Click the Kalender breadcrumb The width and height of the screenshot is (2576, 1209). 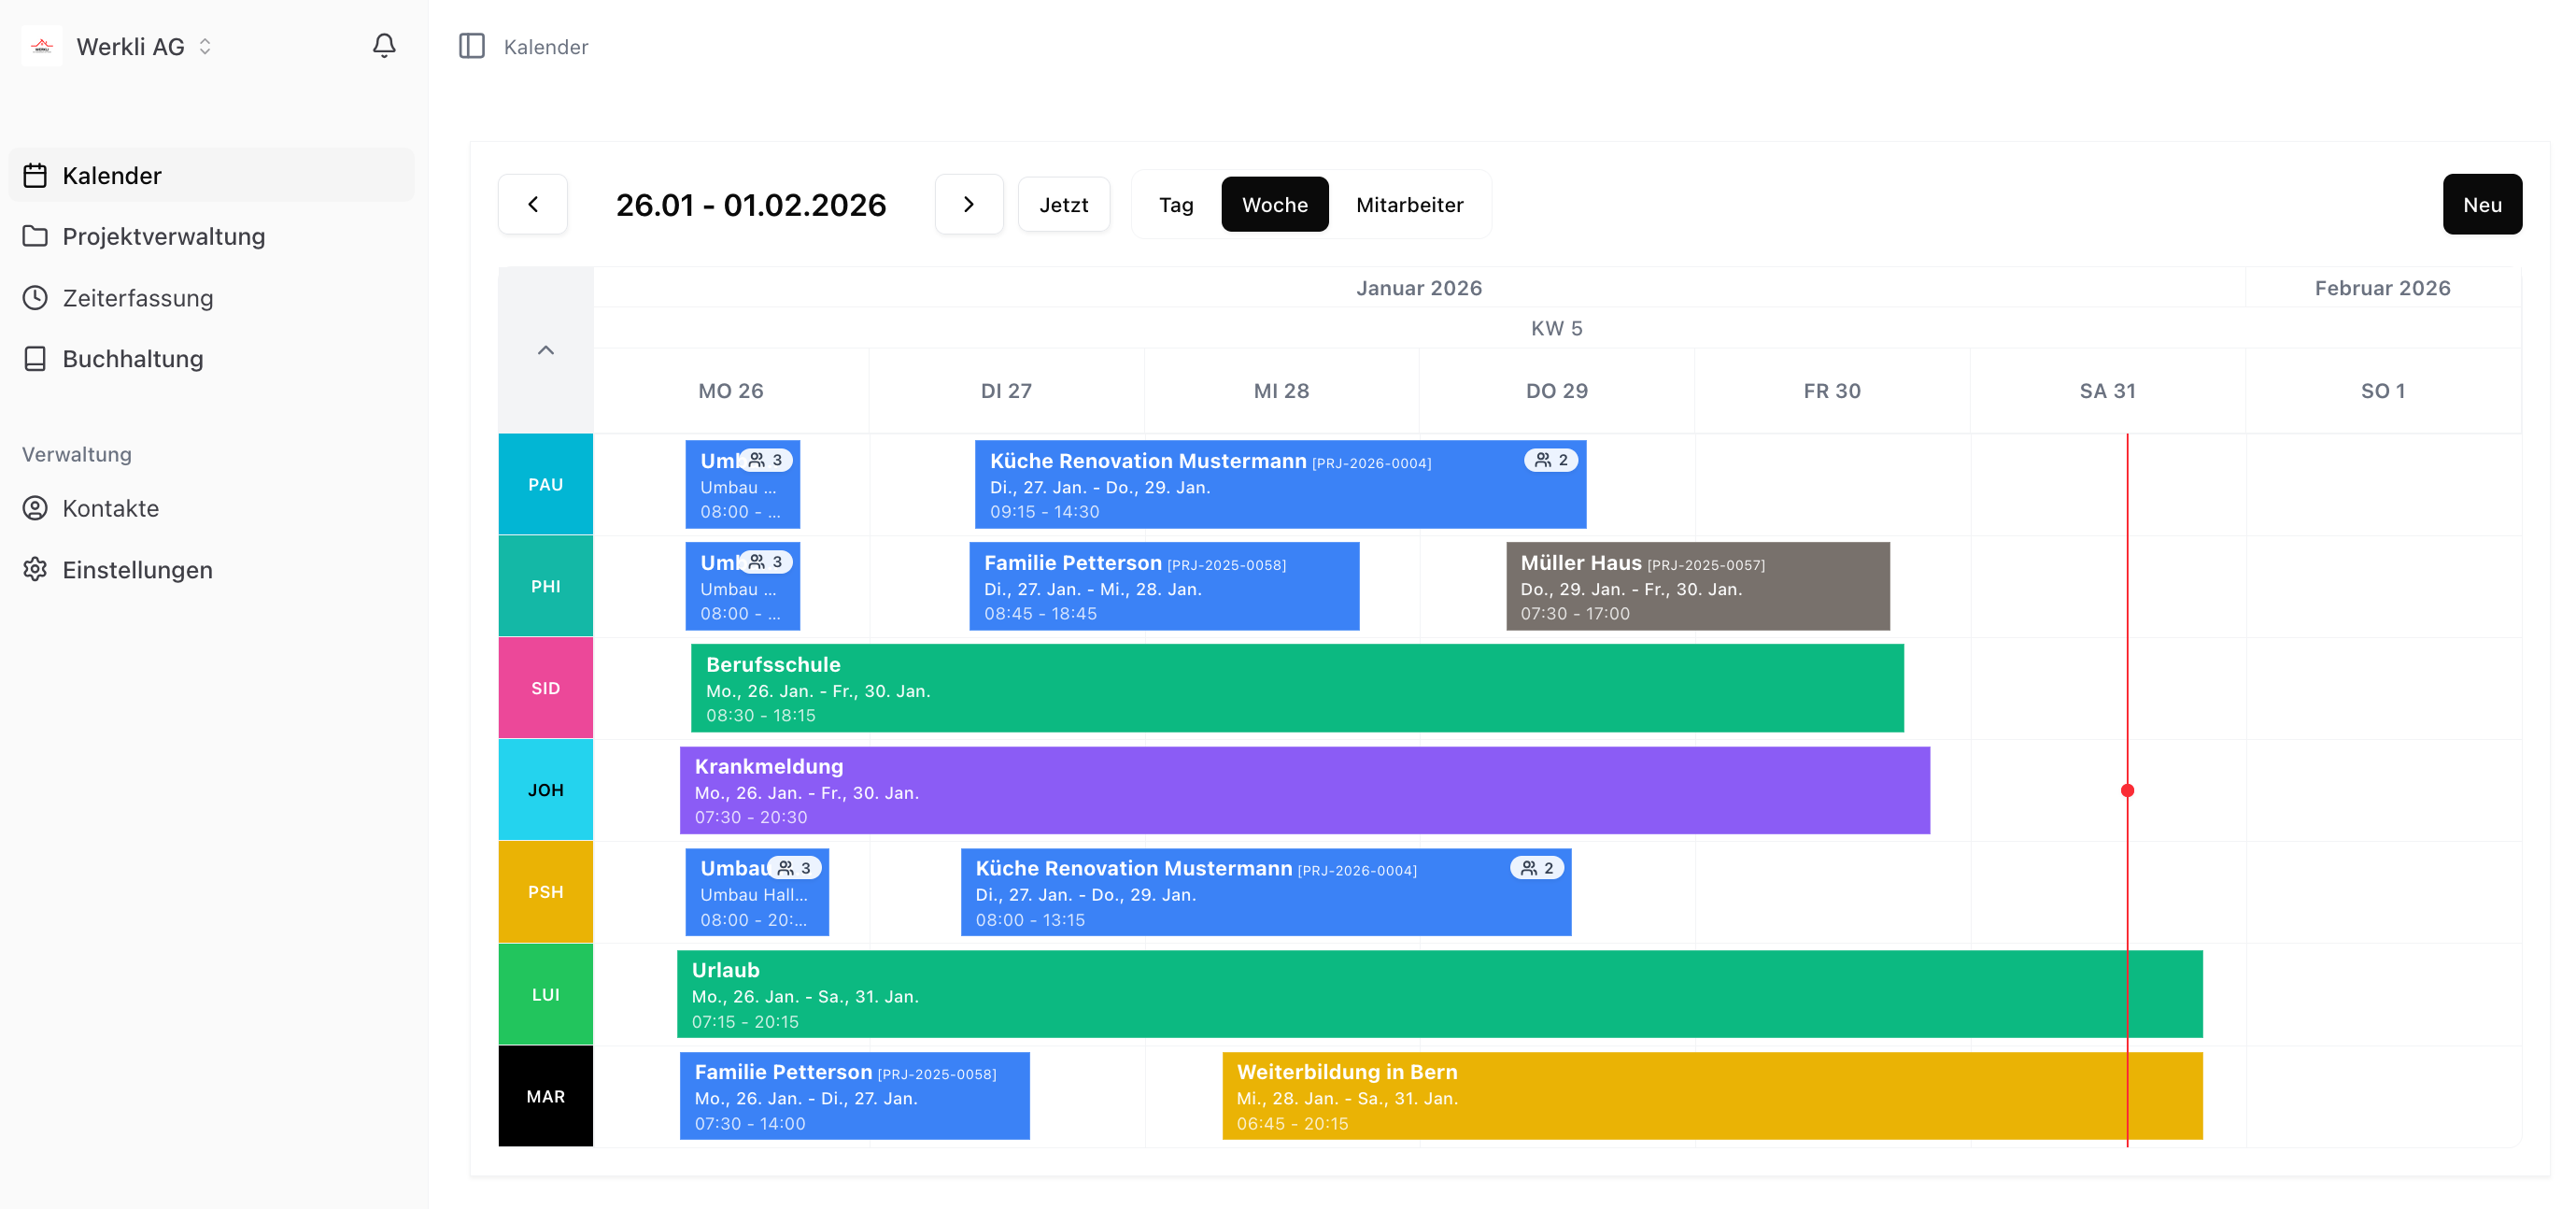click(x=546, y=46)
